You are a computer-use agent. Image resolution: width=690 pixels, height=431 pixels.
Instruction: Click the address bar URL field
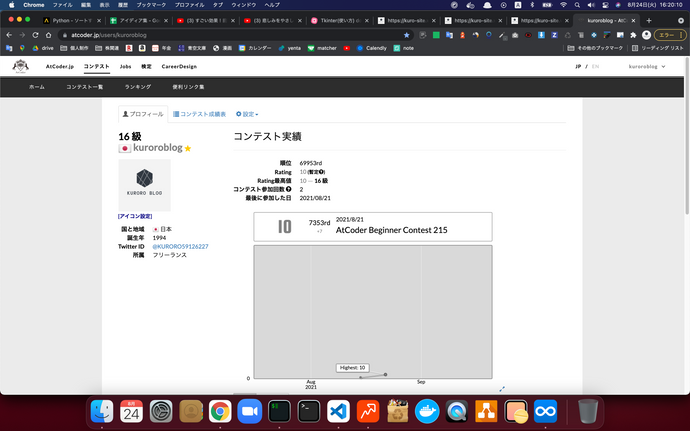coord(235,35)
